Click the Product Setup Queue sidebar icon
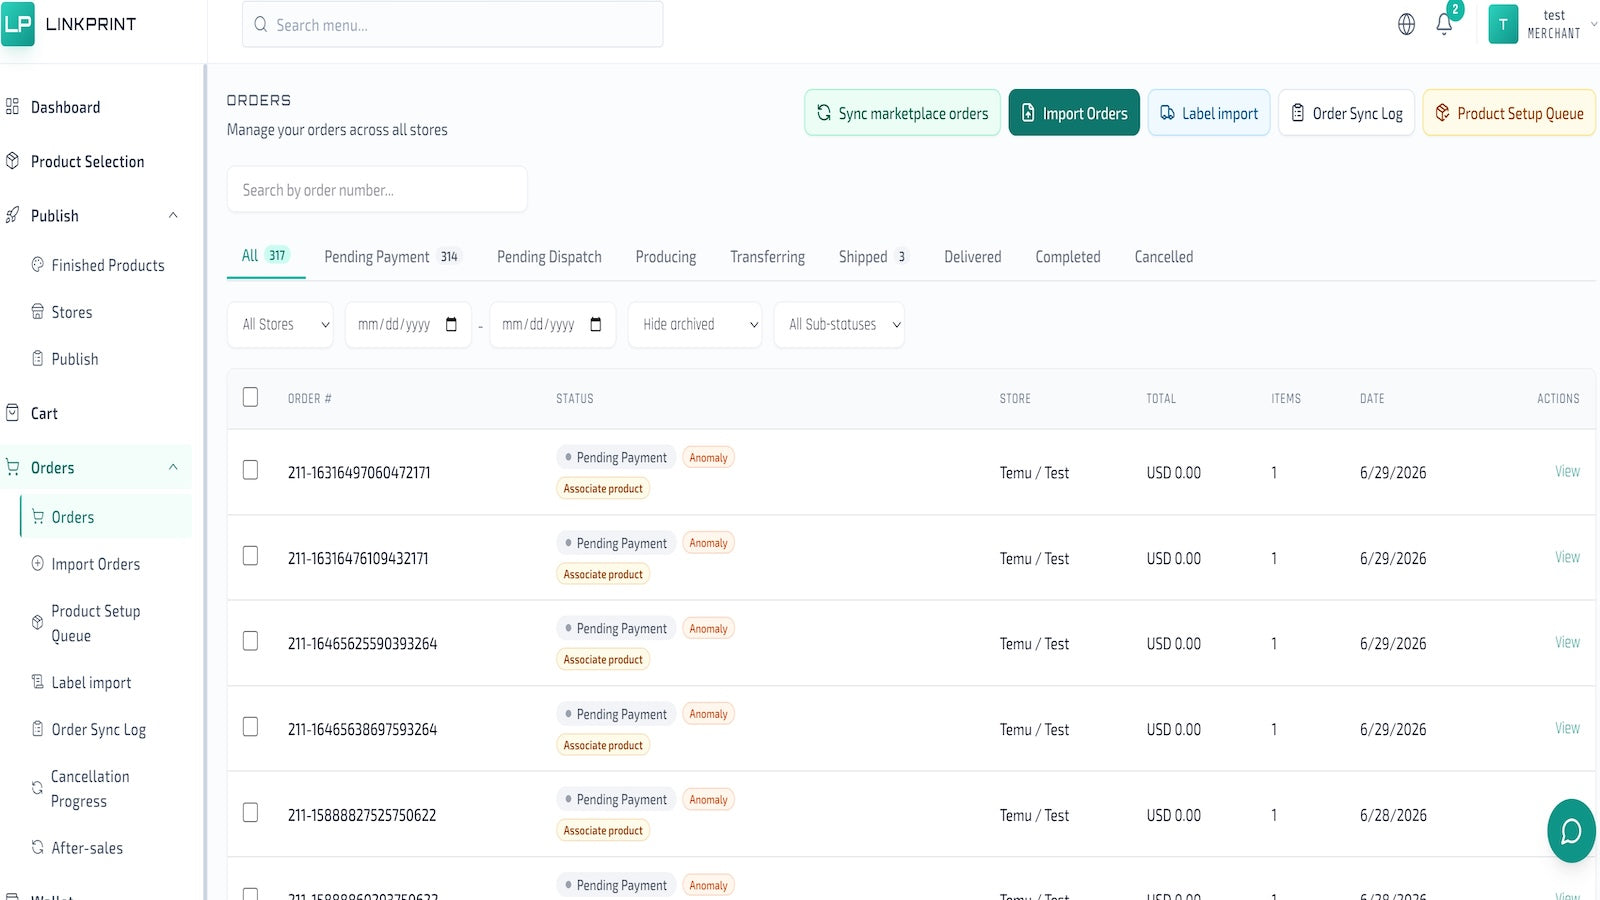 38,623
